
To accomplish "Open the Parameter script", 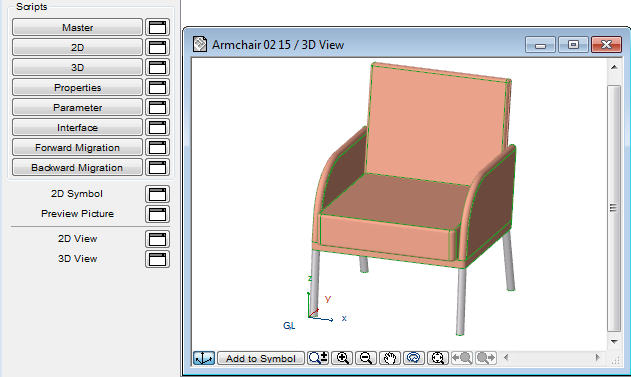I will [x=77, y=107].
